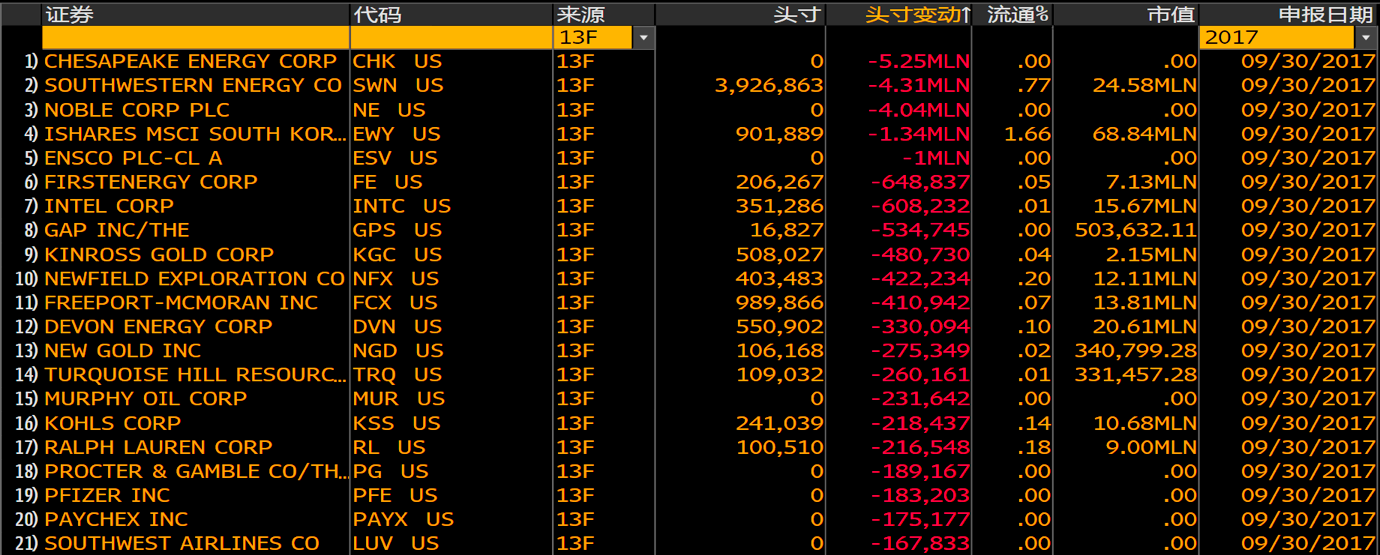1380x555 pixels.
Task: Click market value 503,632.11
Action: (1136, 230)
